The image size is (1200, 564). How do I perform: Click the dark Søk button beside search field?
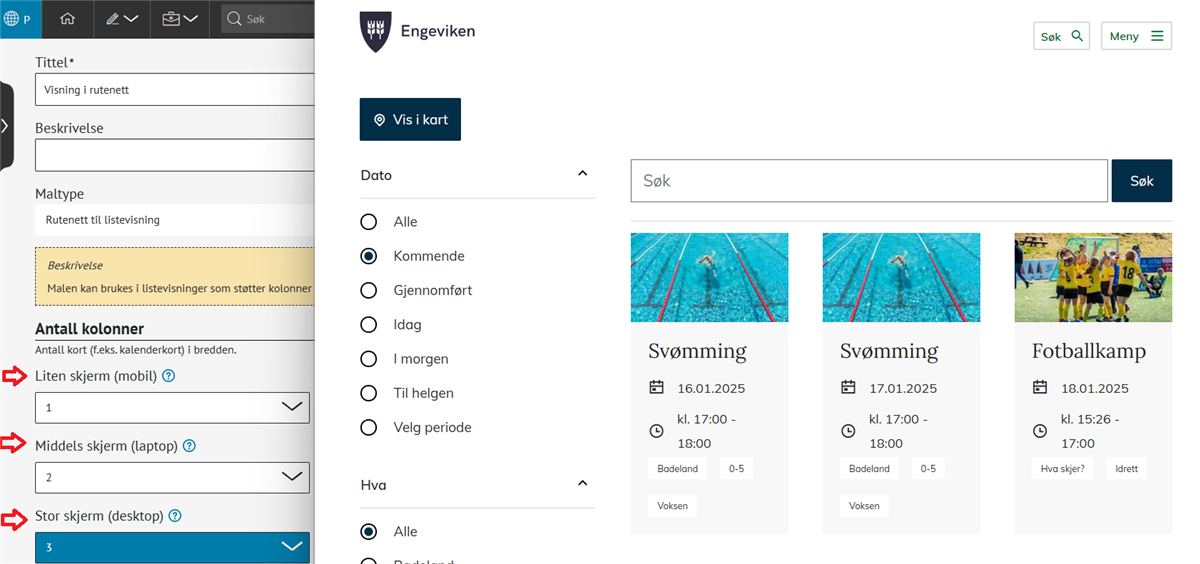[1141, 181]
